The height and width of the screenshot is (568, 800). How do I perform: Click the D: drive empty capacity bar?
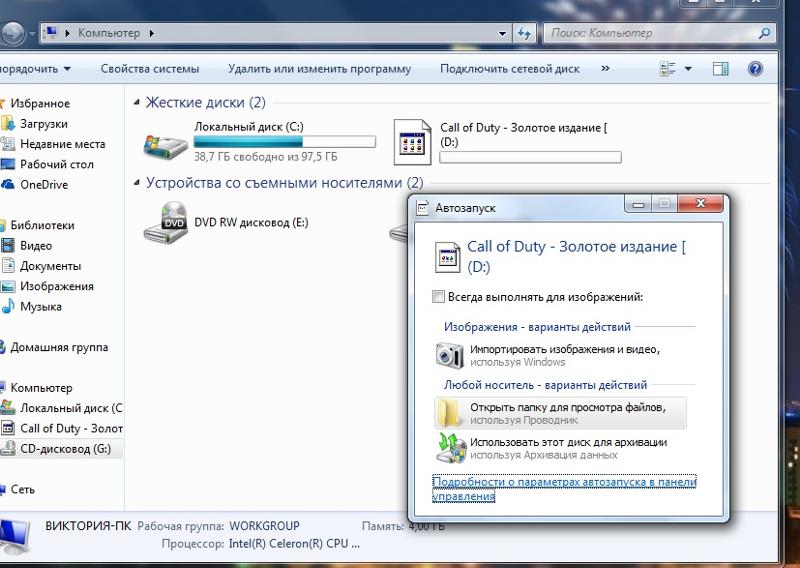click(x=531, y=157)
